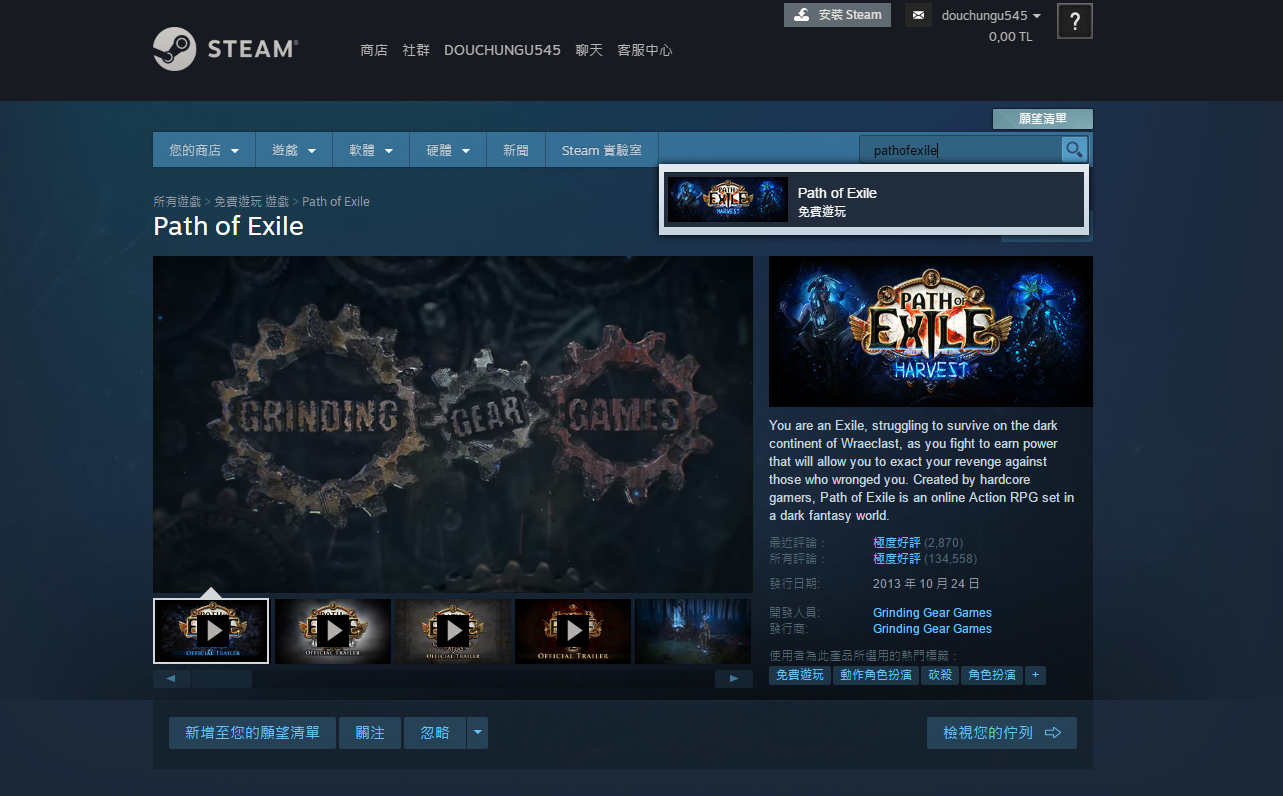The height and width of the screenshot is (796, 1283).
Task: Play the third official trailer thumbnail
Action: click(453, 631)
